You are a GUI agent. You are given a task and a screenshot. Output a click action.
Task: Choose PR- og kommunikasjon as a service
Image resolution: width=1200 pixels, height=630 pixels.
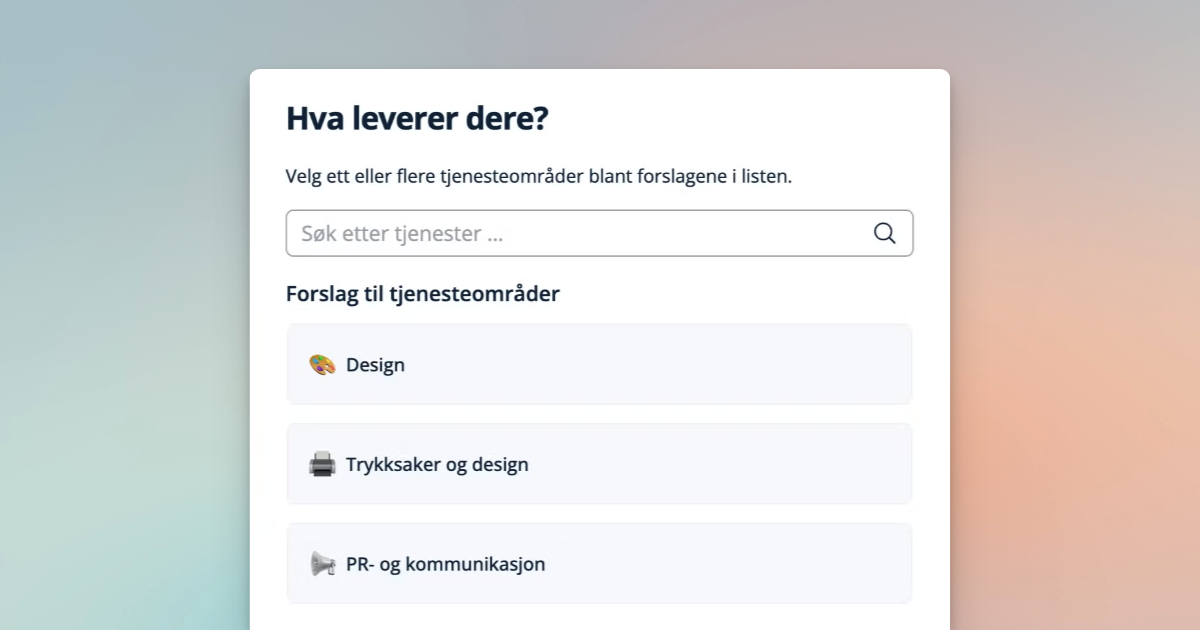599,563
